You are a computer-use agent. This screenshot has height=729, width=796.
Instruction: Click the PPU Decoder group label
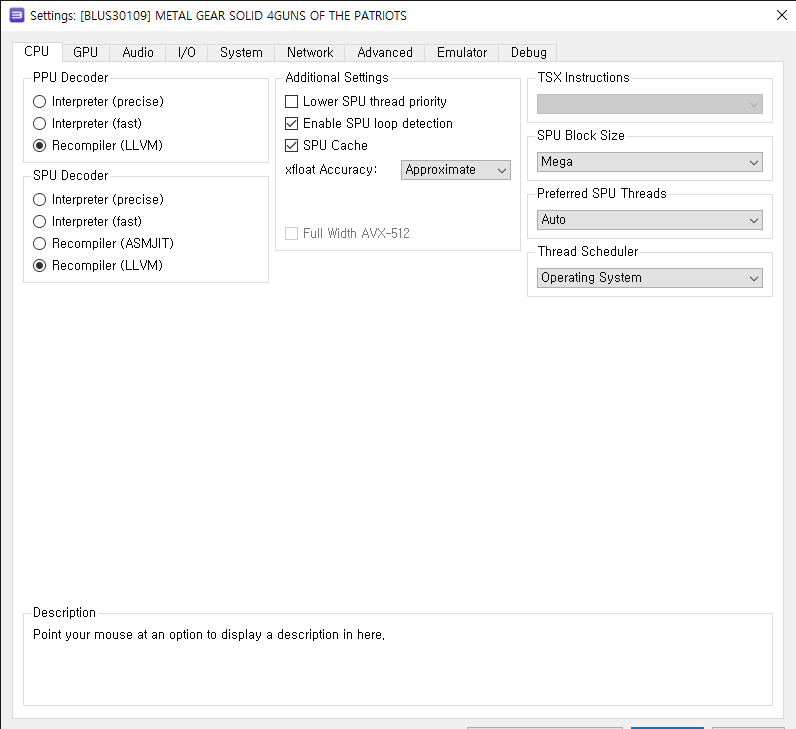71,78
